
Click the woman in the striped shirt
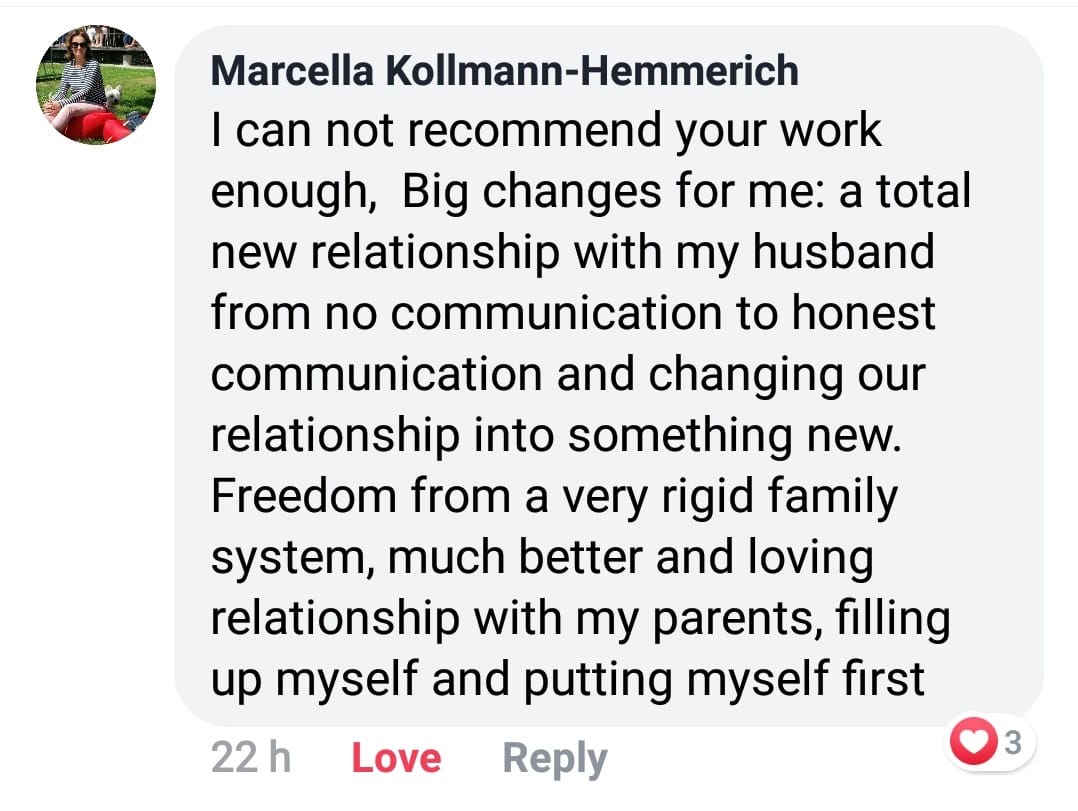[x=82, y=80]
